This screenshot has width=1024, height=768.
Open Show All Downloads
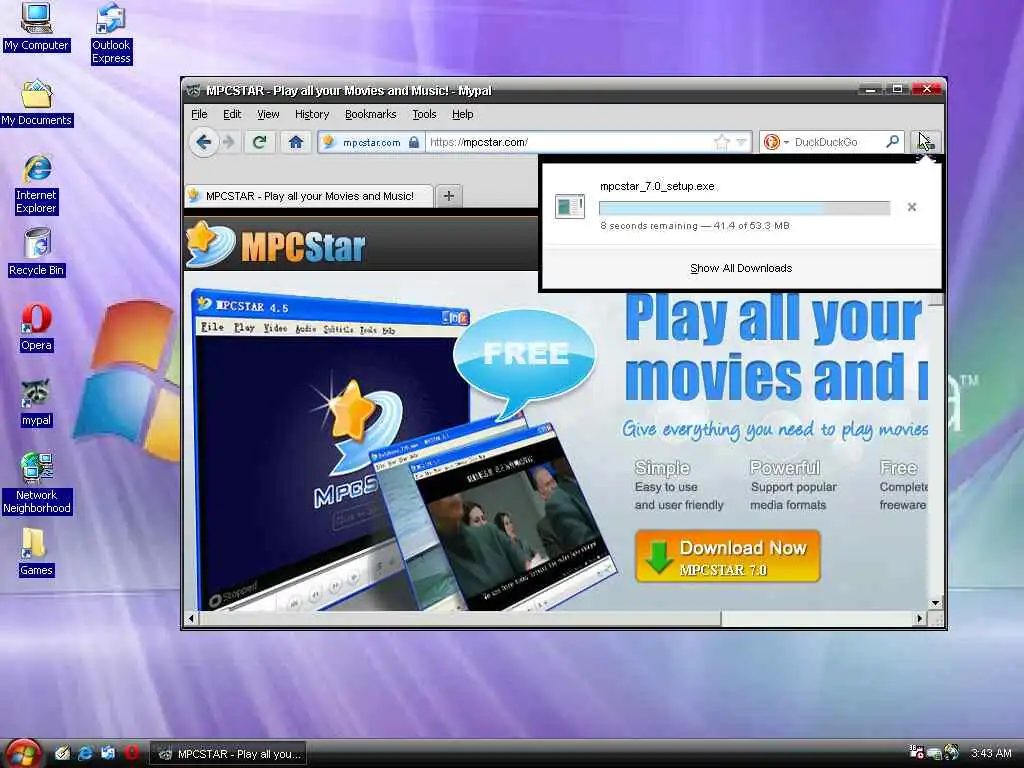(741, 268)
